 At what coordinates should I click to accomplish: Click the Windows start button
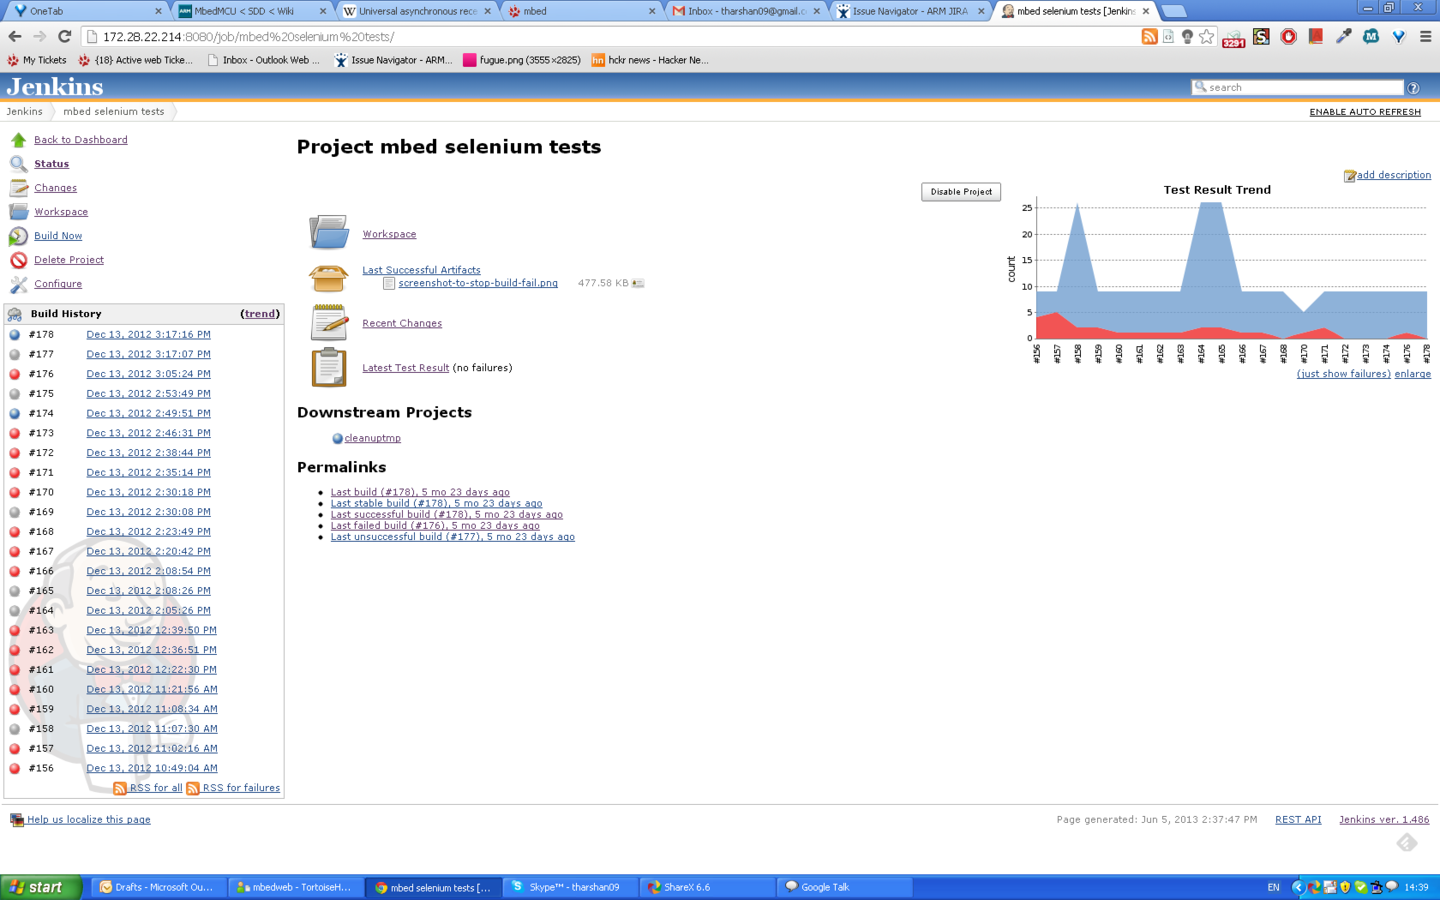point(41,887)
